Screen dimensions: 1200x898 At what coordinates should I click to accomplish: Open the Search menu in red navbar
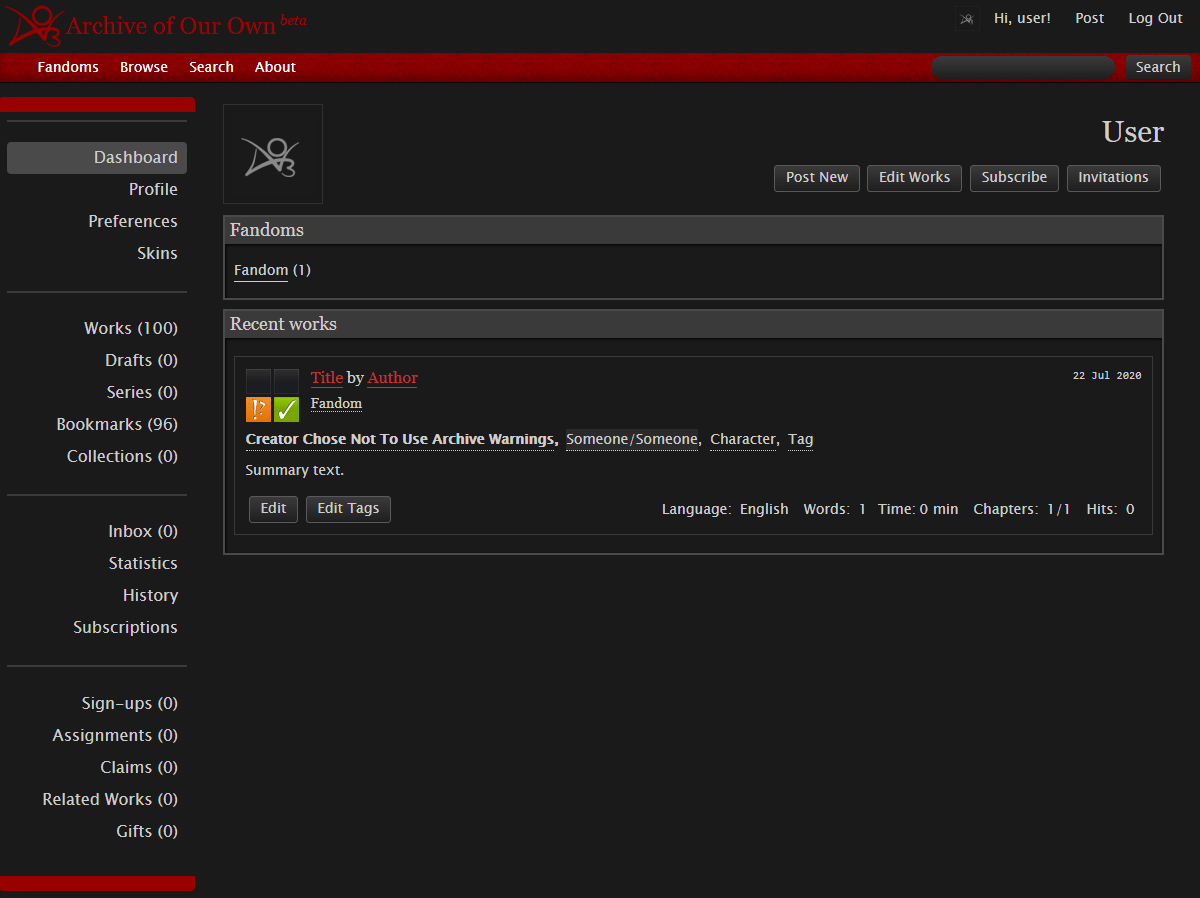coord(211,67)
